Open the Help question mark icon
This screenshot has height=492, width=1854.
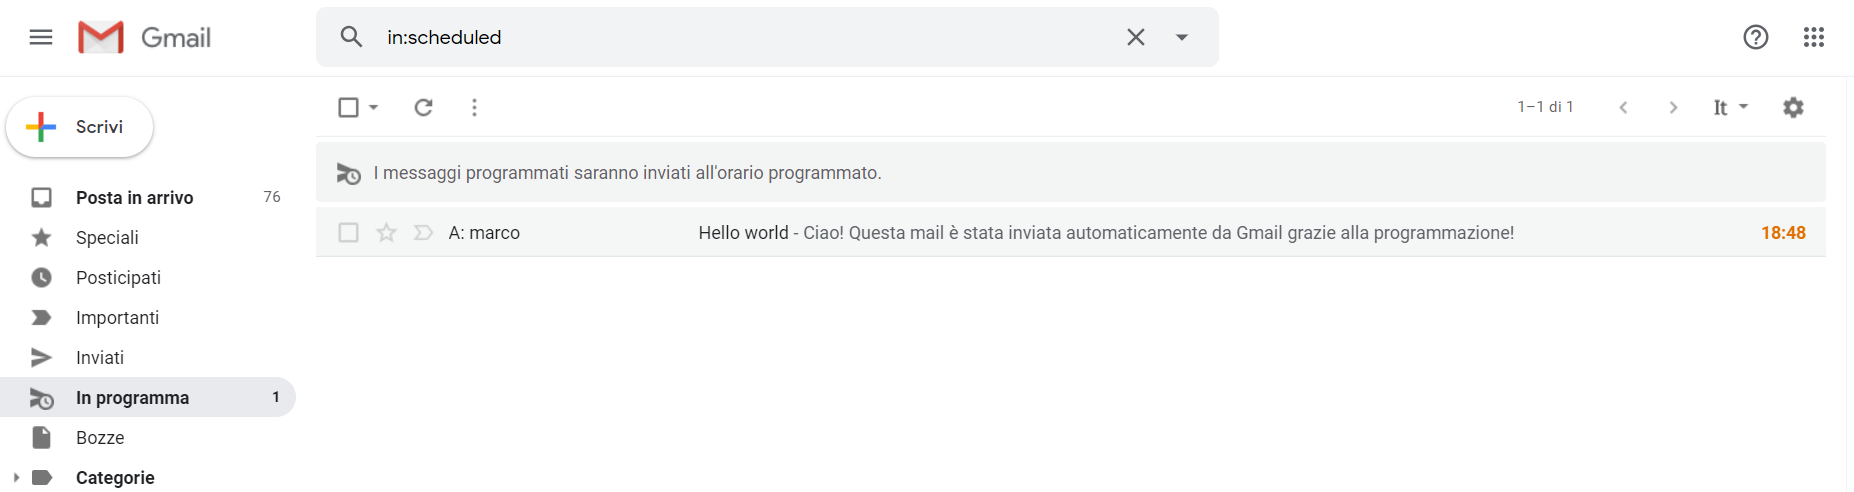point(1756,37)
